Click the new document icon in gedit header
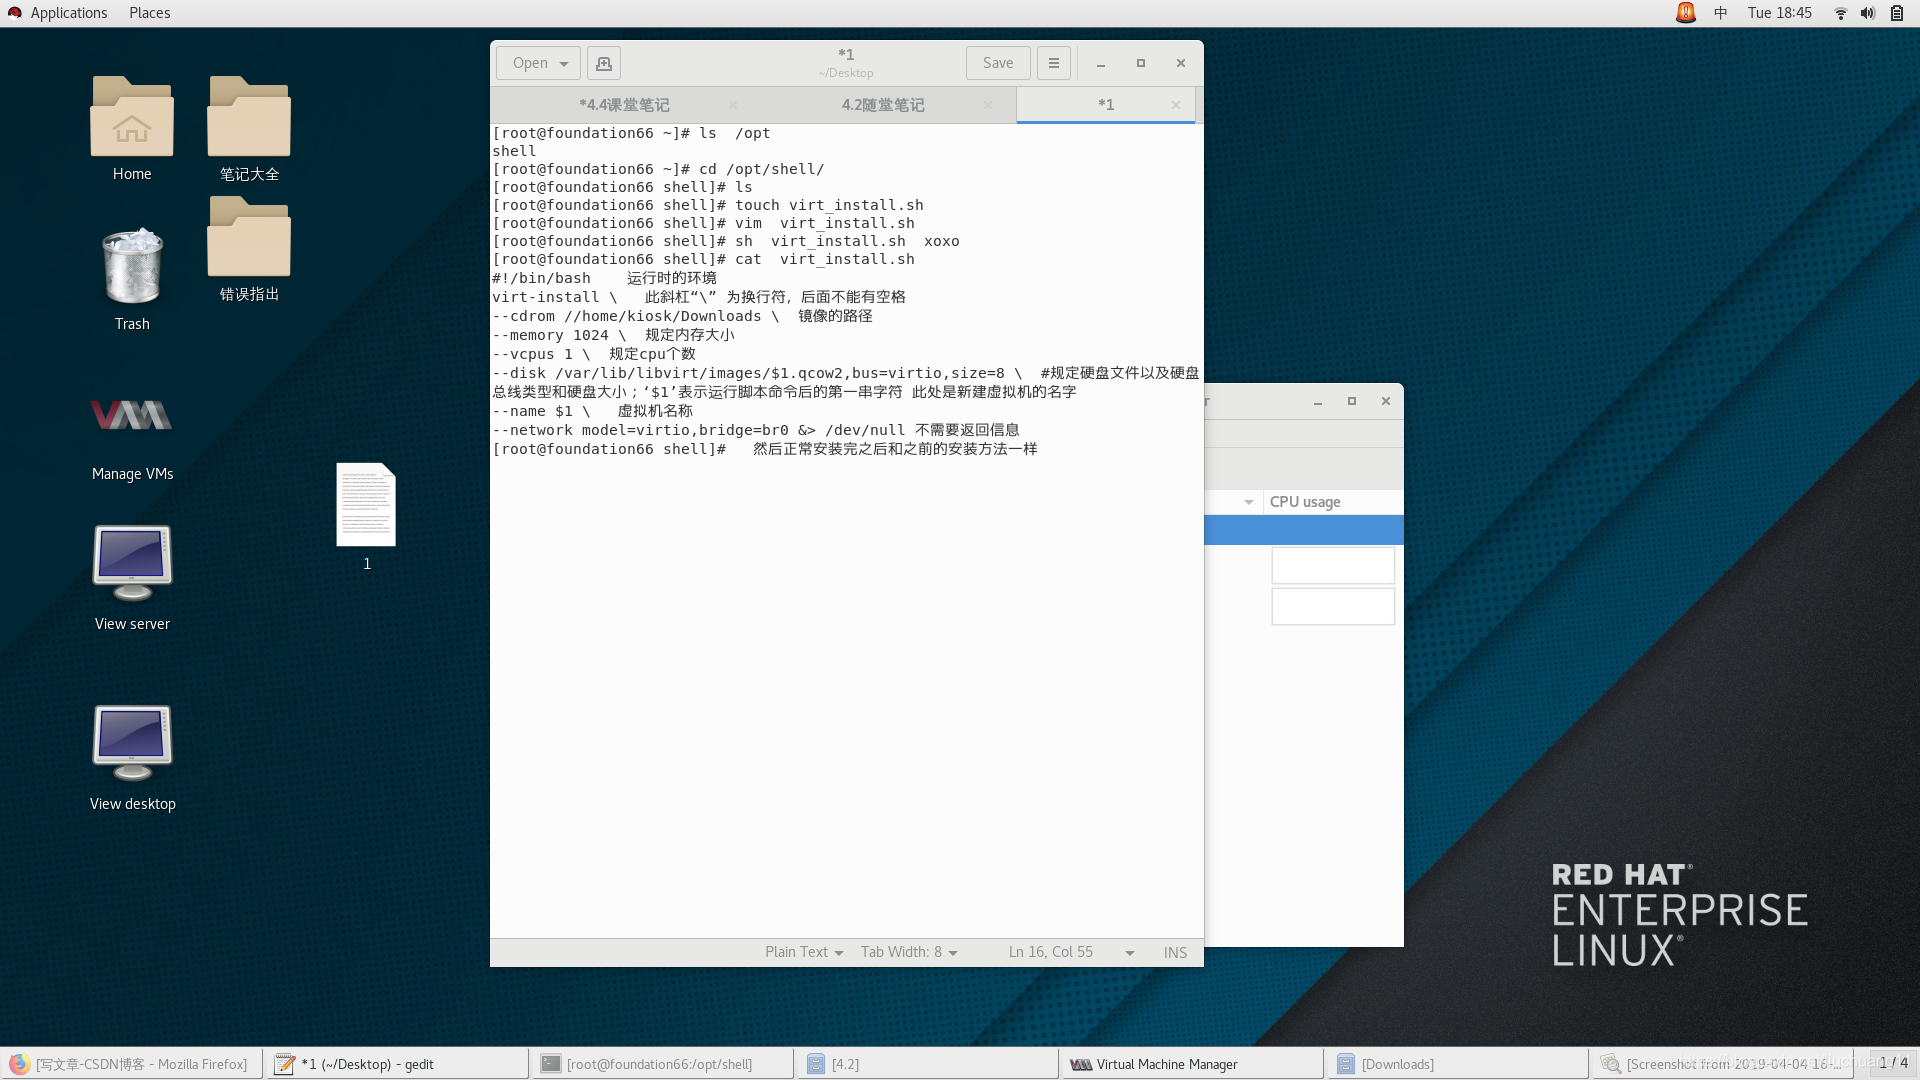Image resolution: width=1920 pixels, height=1080 pixels. 604,63
